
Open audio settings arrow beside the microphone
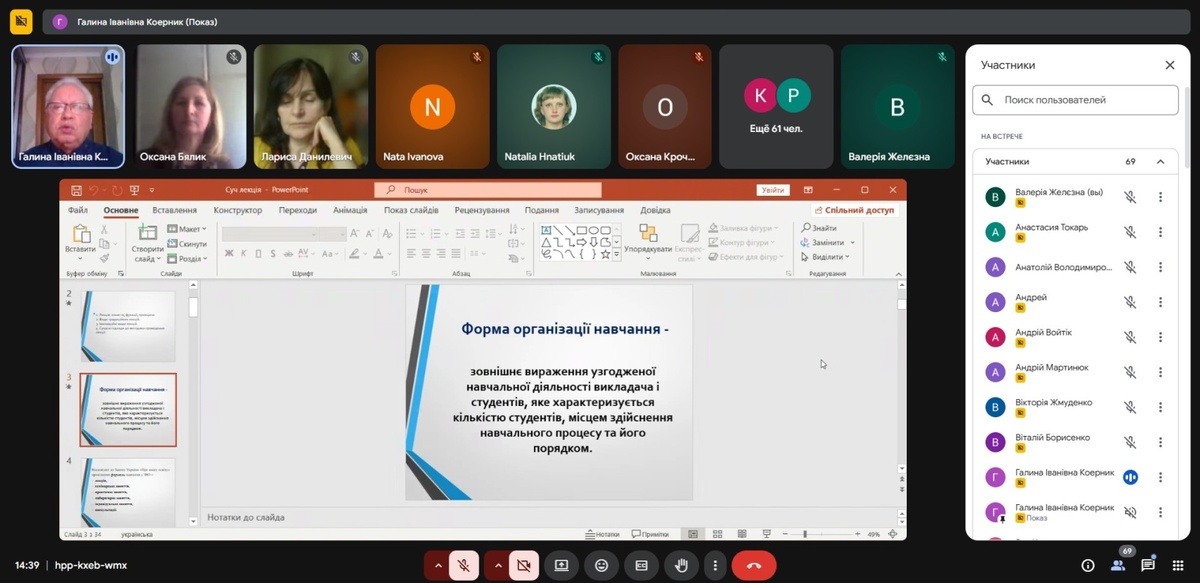437,565
